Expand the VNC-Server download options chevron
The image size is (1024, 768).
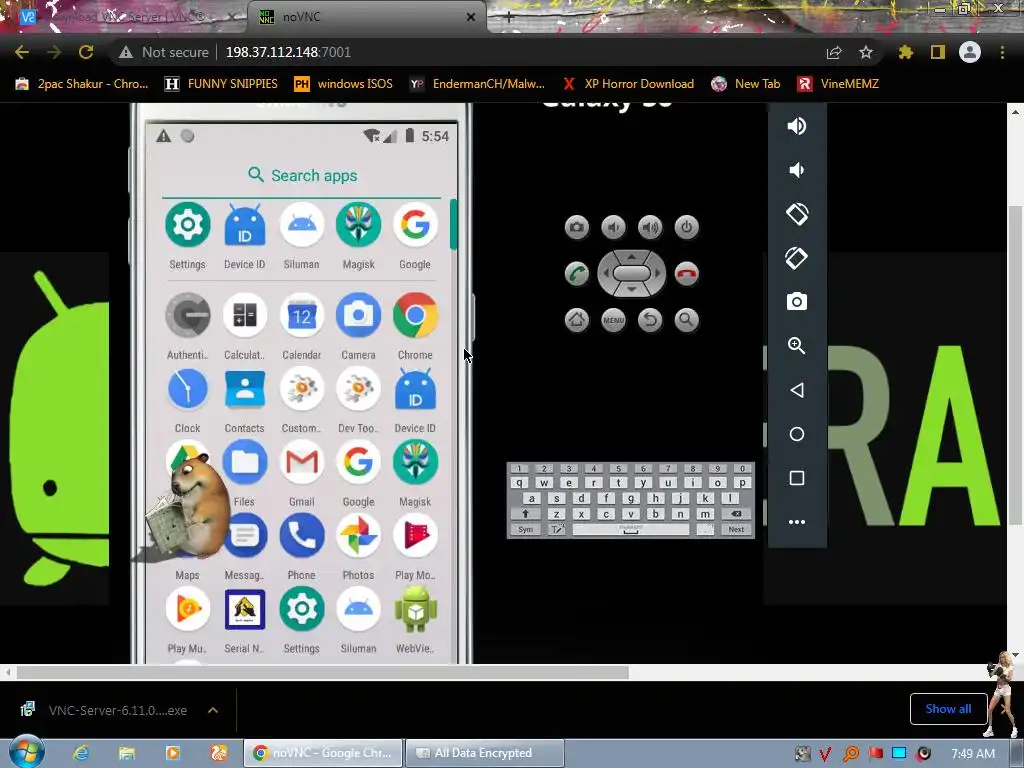click(213, 710)
